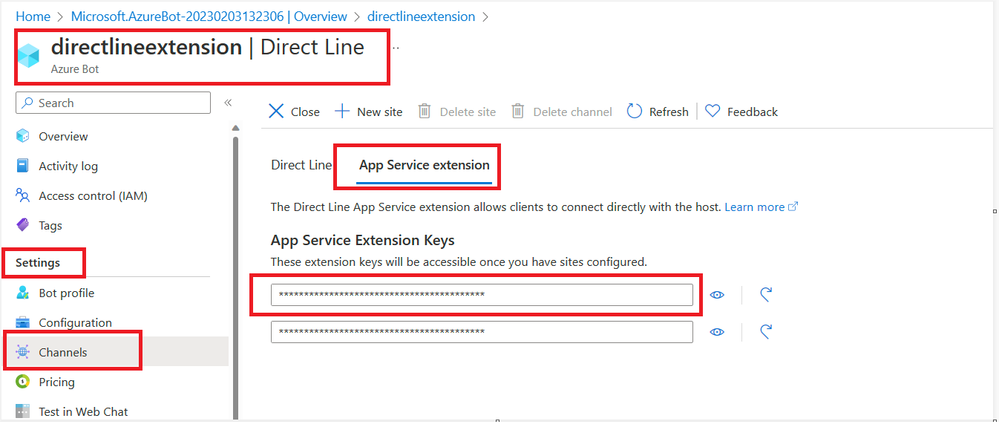
Task: Click the trash icon for Delete channel
Action: pos(518,112)
